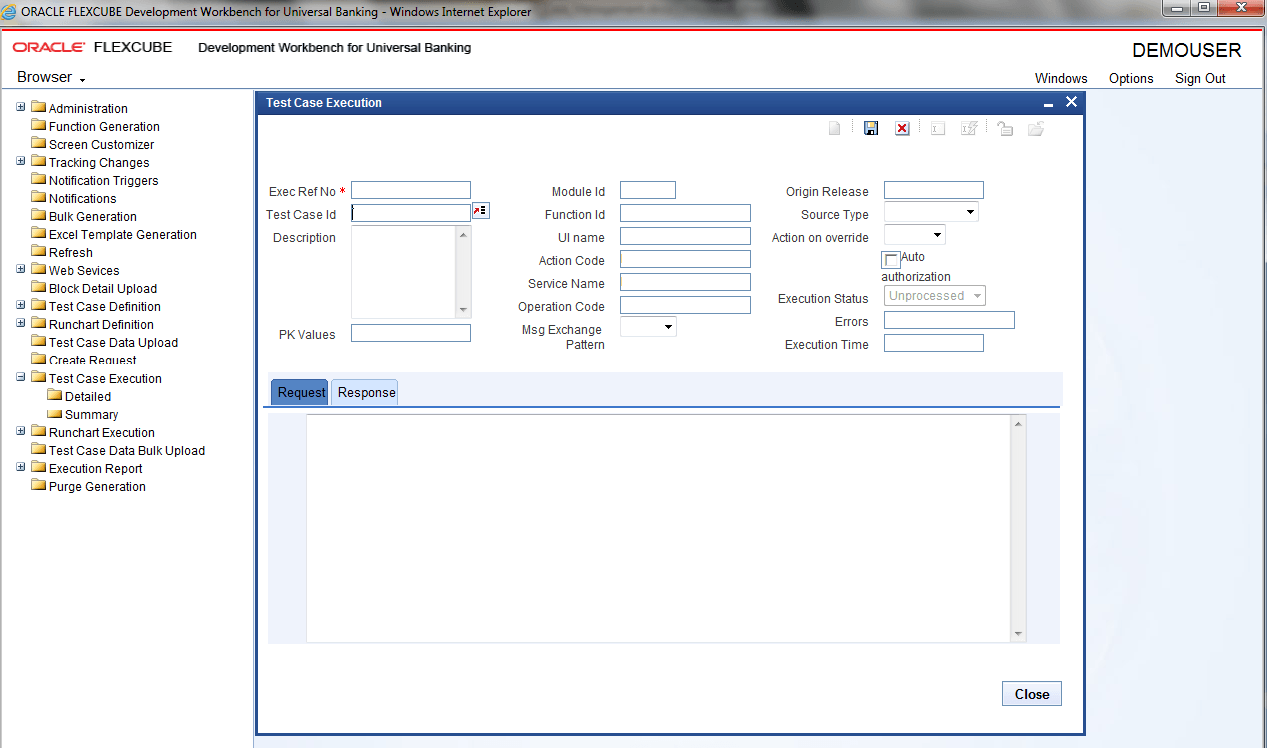Screen dimensions: 1267x752
Task: Open the Execution Status dropdown
Action: point(935,296)
